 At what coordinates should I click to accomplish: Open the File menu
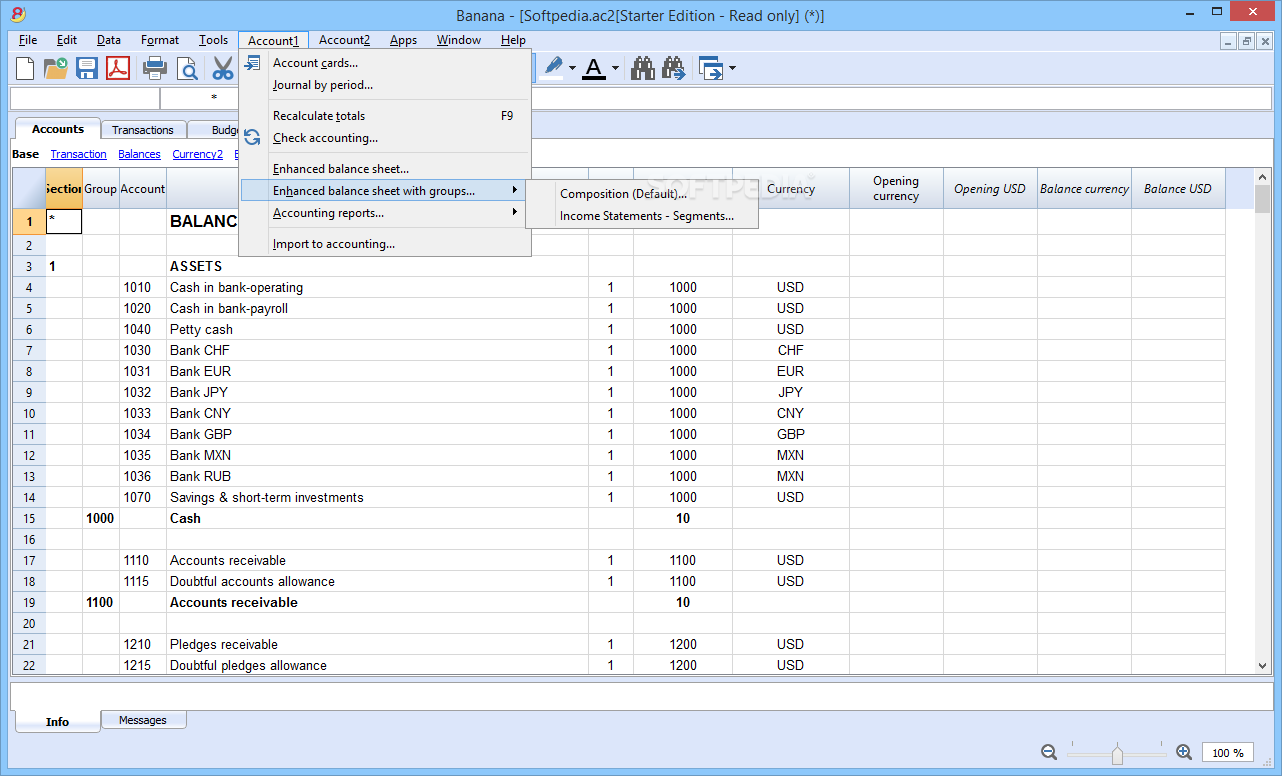[x=28, y=40]
